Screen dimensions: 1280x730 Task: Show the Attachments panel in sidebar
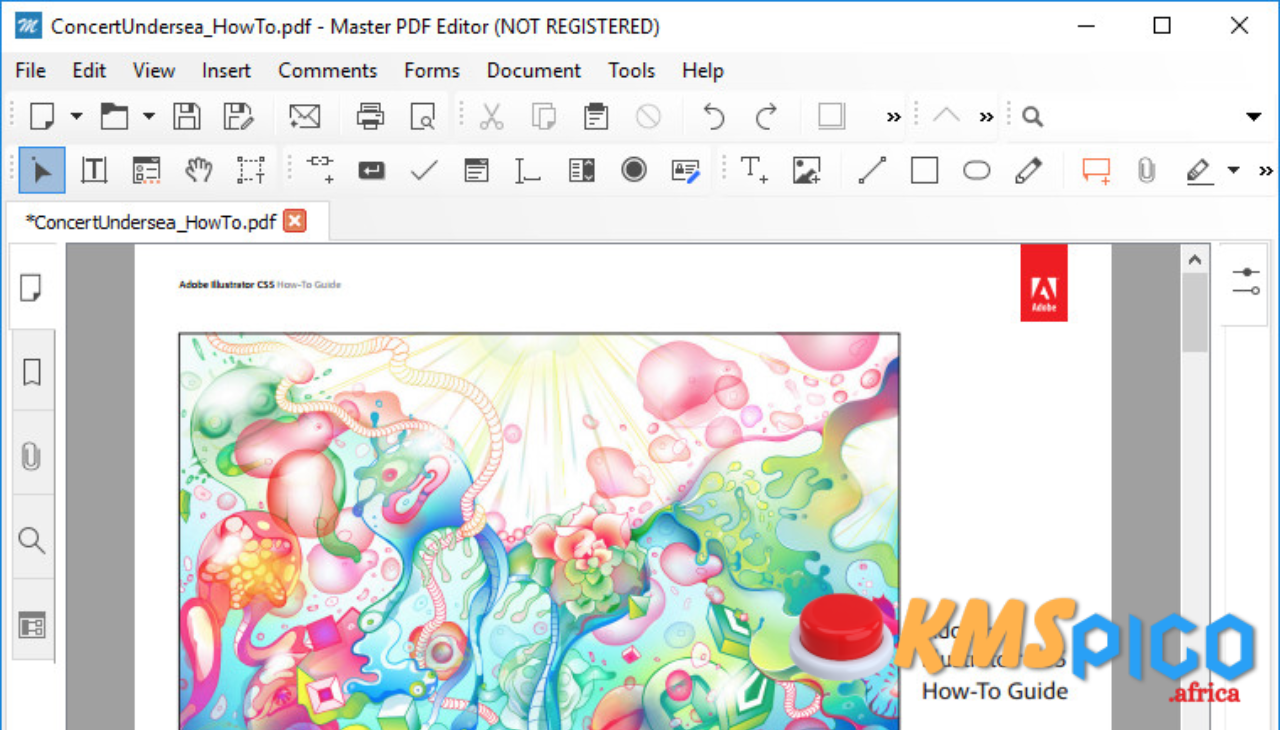[32, 456]
